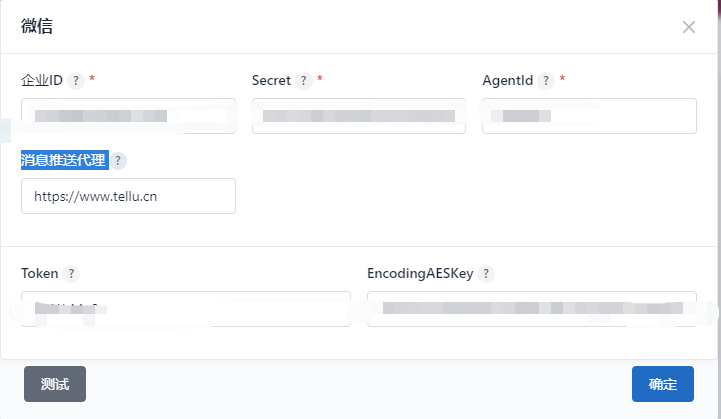Close the 微信 dialog with the X

coord(688,27)
